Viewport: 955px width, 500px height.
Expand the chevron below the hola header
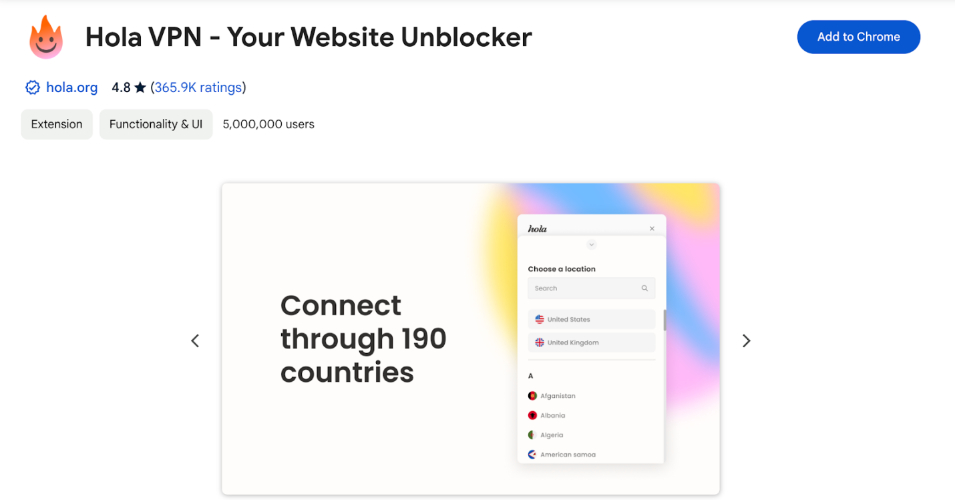pyautogui.click(x=591, y=245)
